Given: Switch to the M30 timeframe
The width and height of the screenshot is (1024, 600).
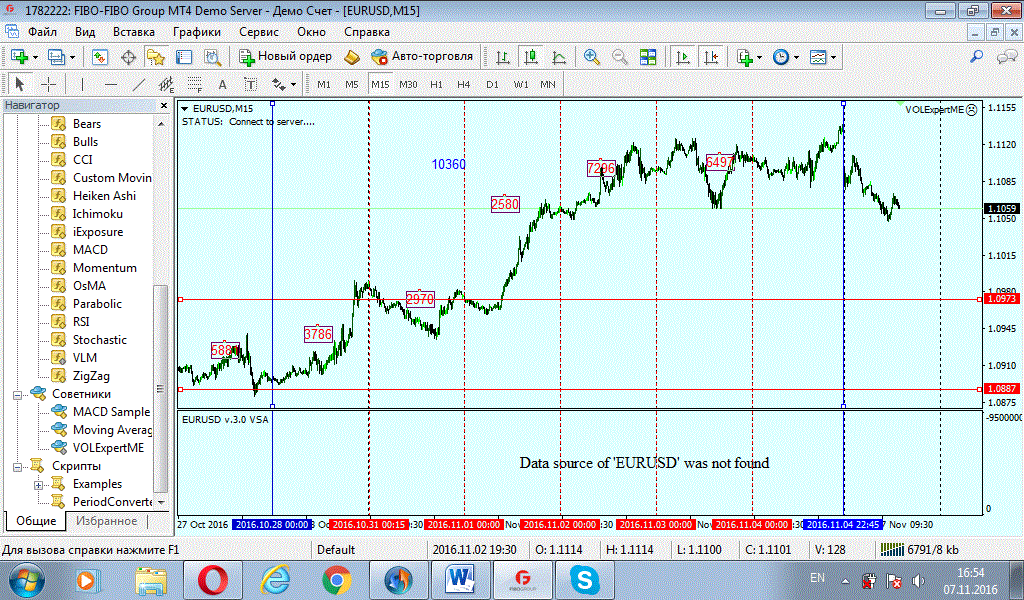Looking at the screenshot, I should point(408,84).
